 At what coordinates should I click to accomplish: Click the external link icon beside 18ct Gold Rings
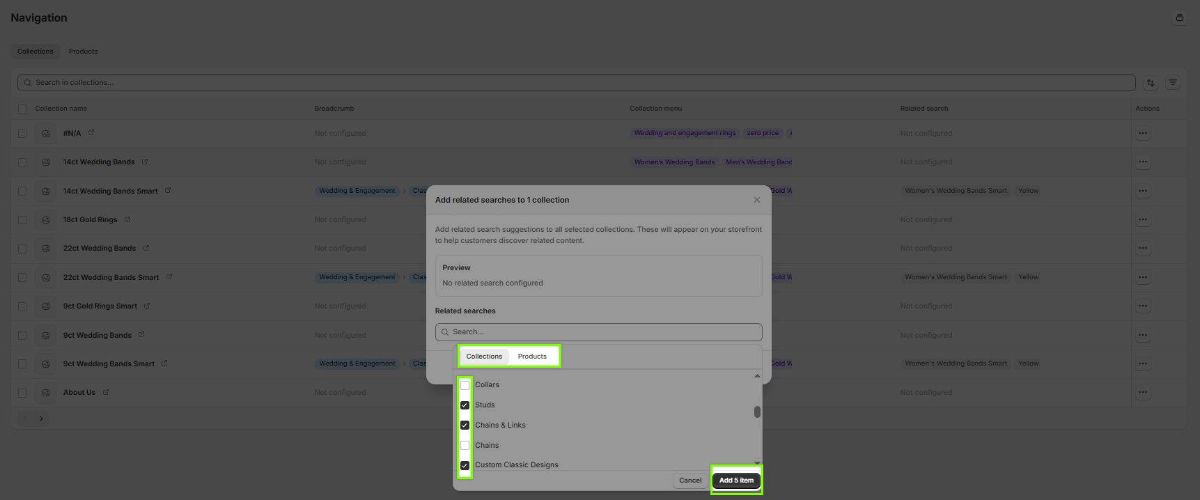click(127, 219)
